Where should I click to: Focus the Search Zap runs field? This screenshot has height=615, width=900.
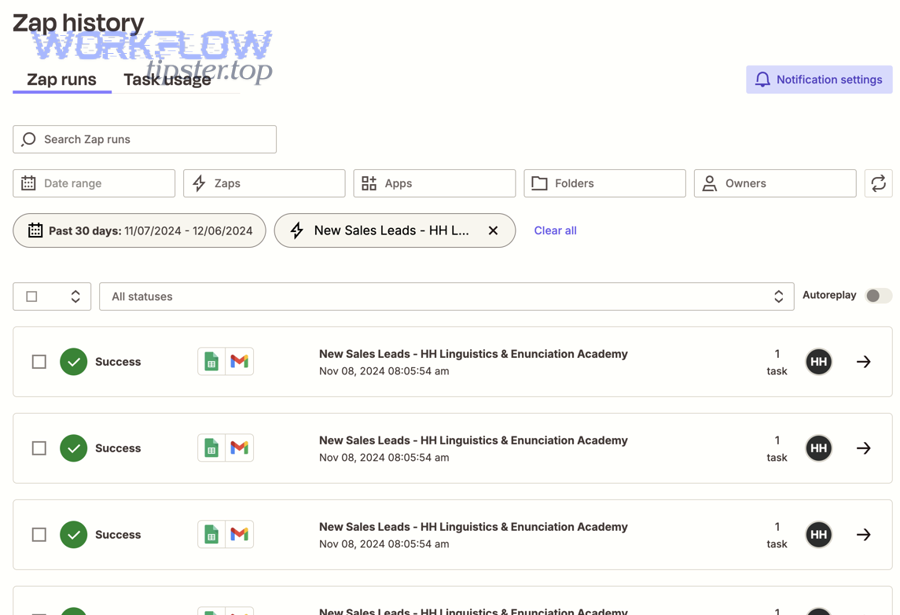(x=145, y=139)
